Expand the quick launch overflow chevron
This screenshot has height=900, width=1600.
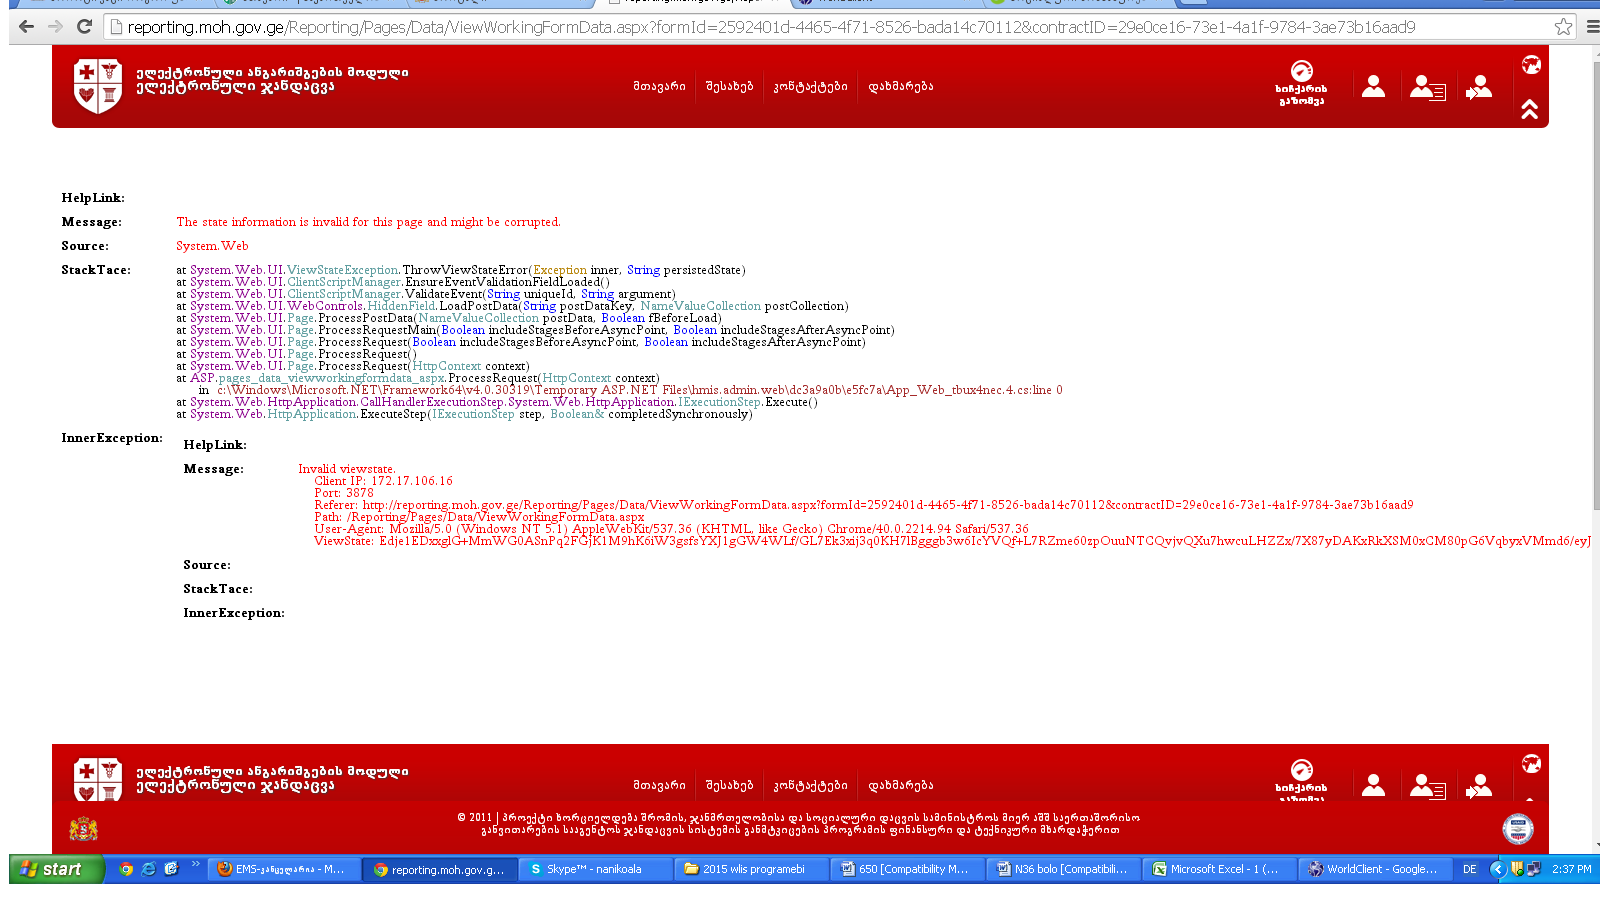pos(195,864)
